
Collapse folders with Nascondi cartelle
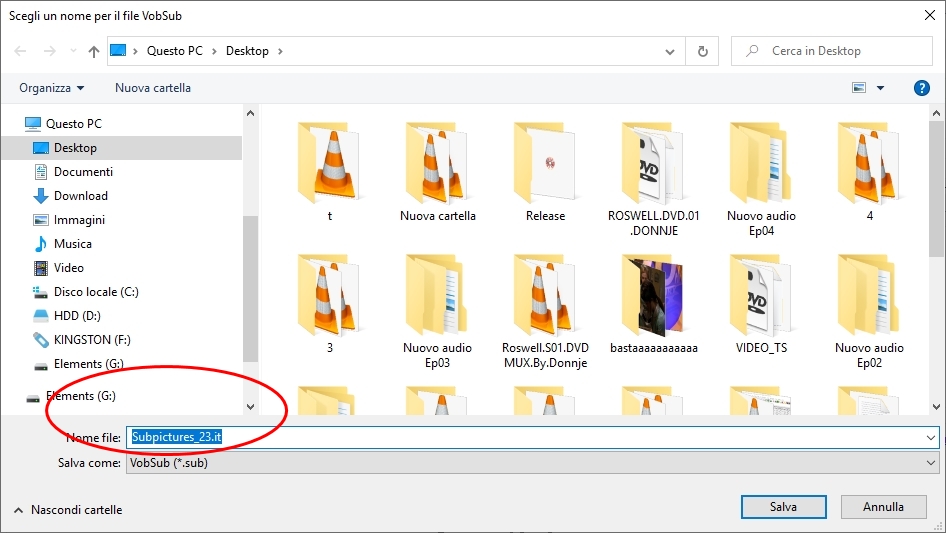68,510
